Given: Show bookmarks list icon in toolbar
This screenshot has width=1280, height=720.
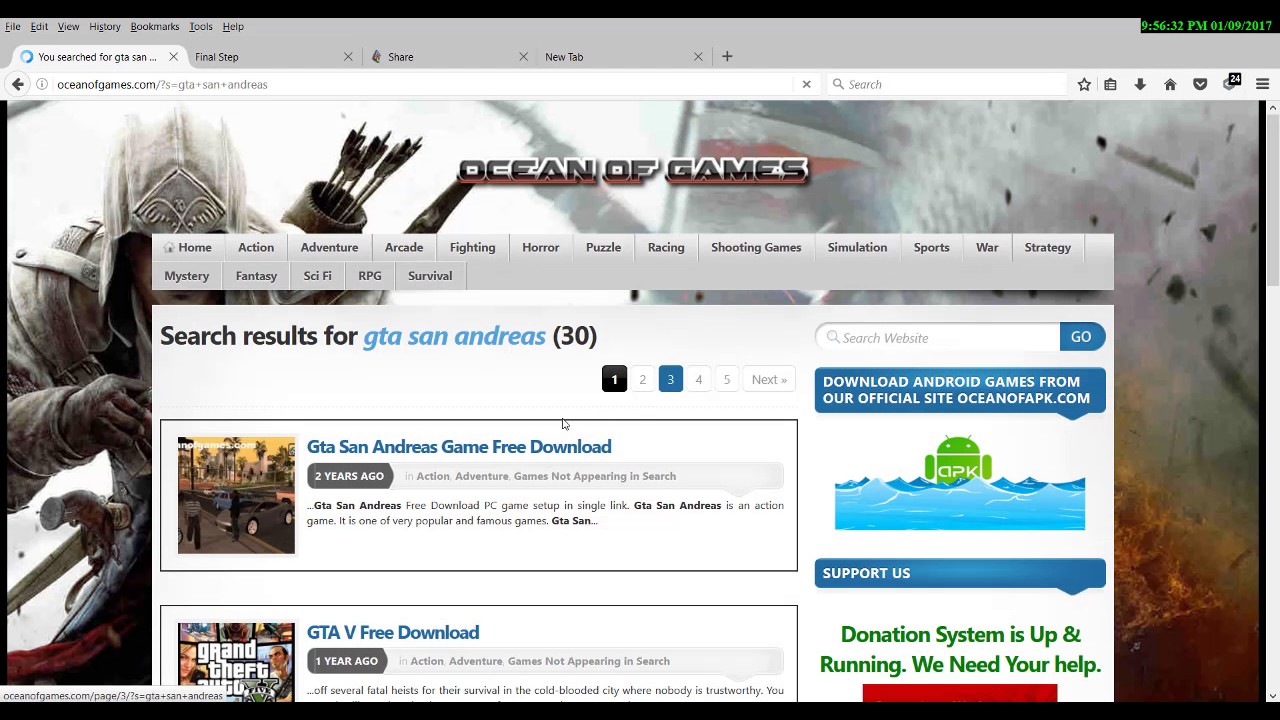Looking at the screenshot, I should click(1110, 85).
